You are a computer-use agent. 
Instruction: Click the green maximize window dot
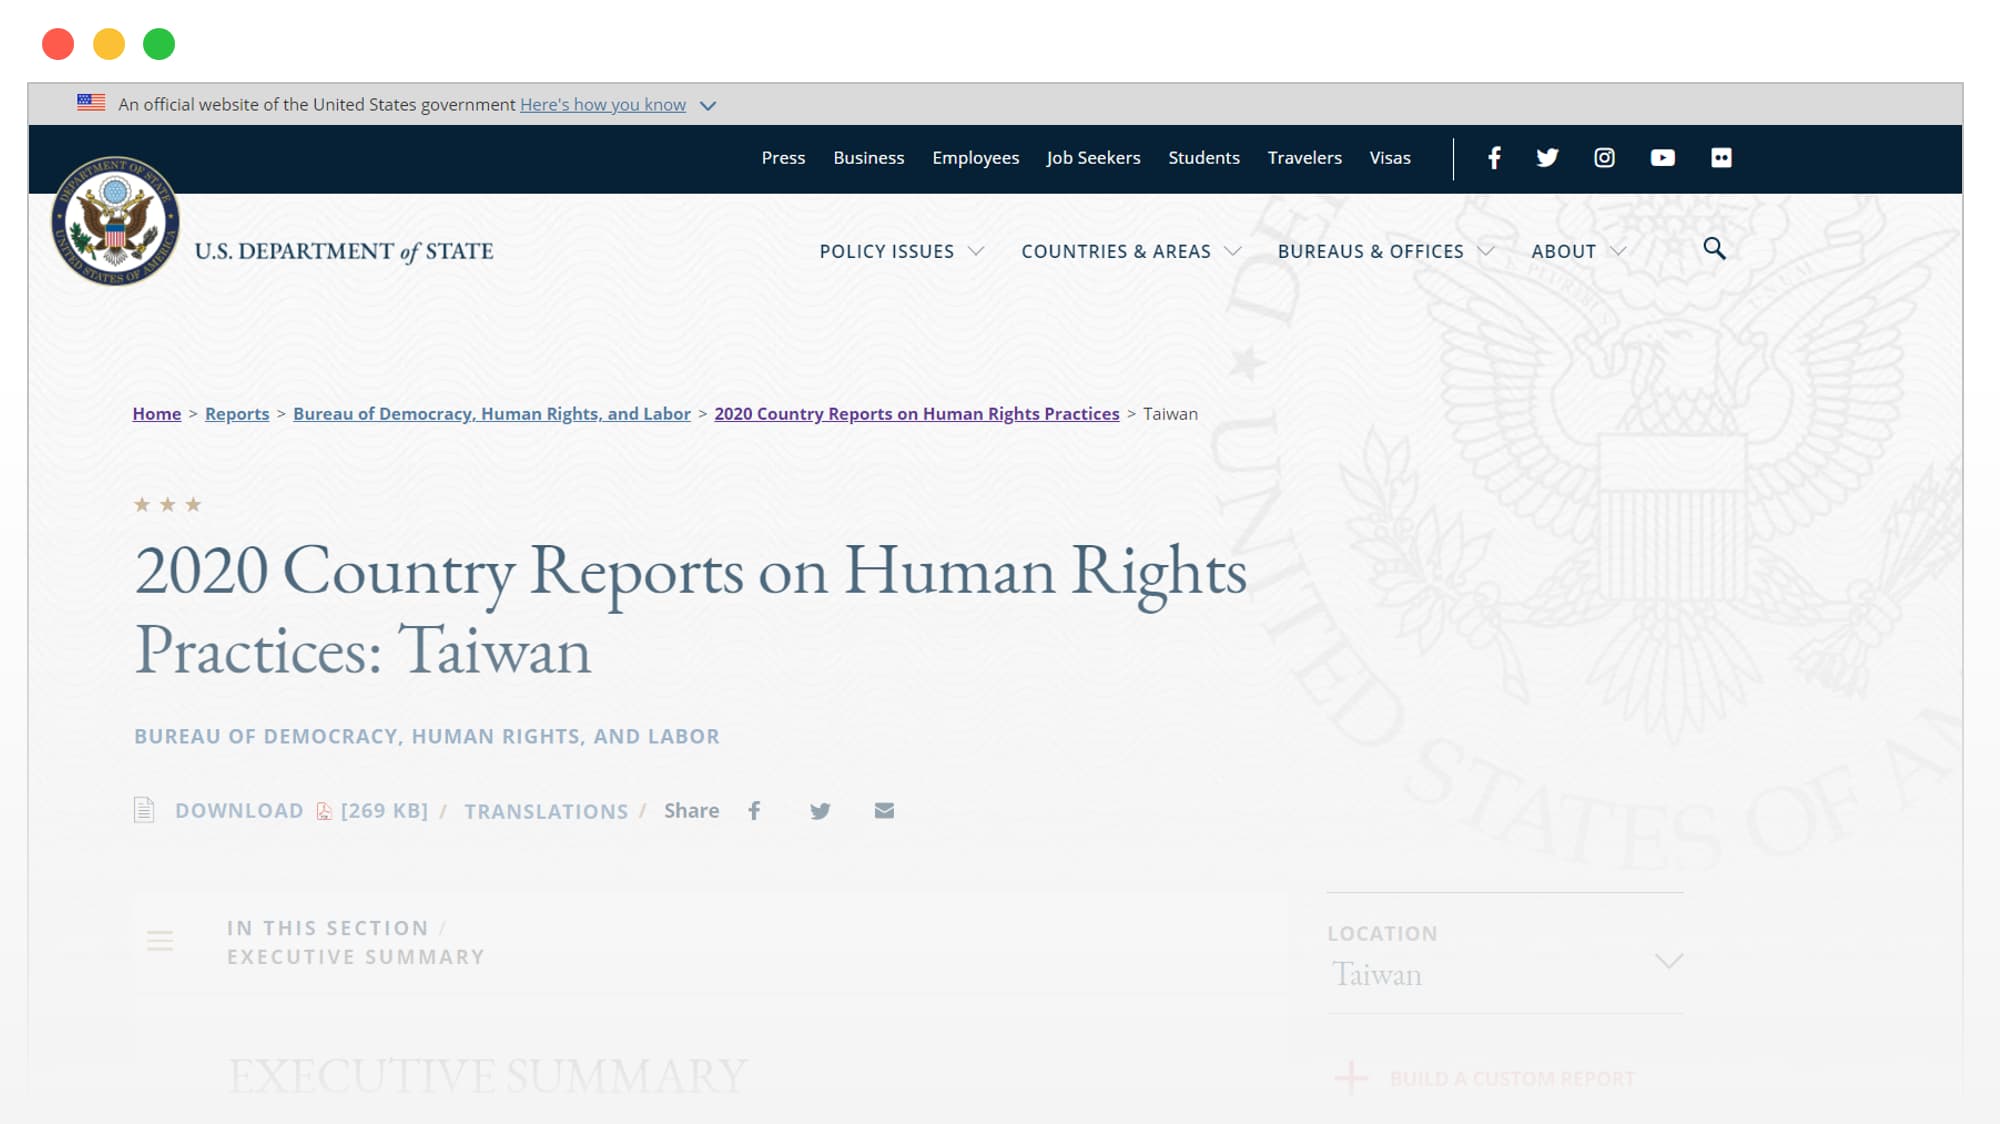(159, 44)
